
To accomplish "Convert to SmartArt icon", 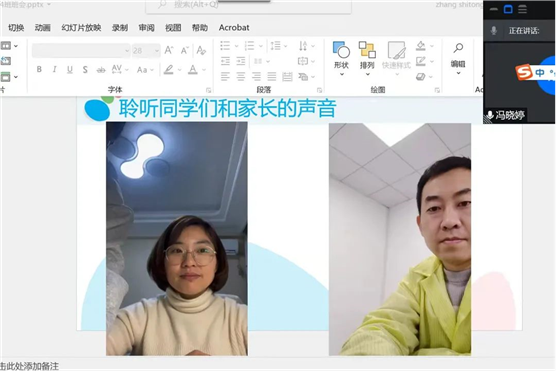I will pos(303,77).
